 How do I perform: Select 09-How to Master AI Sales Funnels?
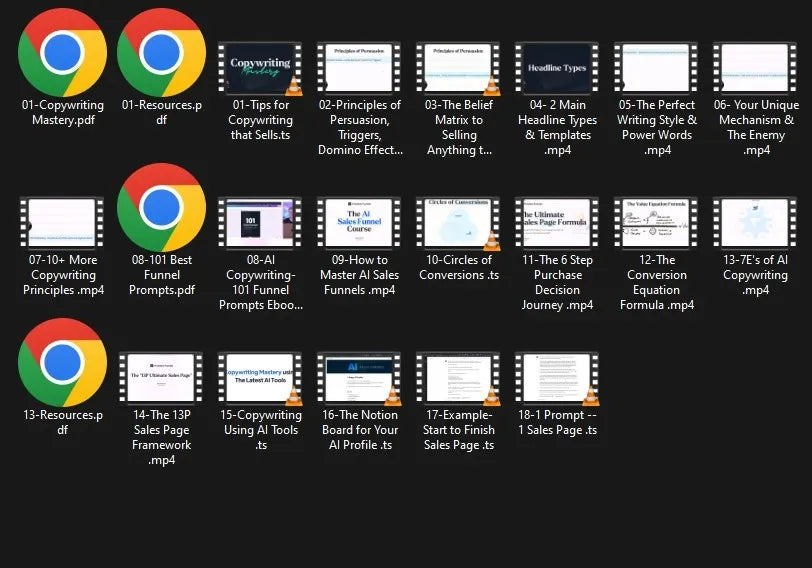pos(359,223)
